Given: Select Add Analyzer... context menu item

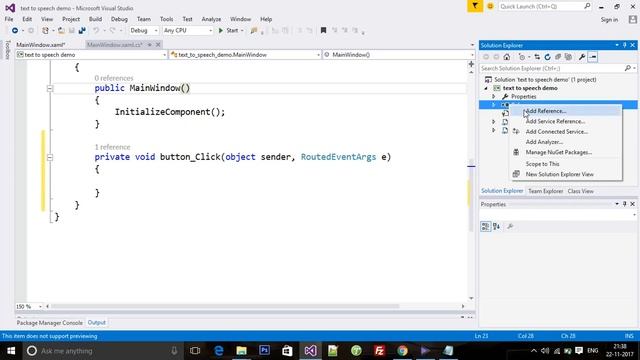Looking at the screenshot, I should coord(566,142).
